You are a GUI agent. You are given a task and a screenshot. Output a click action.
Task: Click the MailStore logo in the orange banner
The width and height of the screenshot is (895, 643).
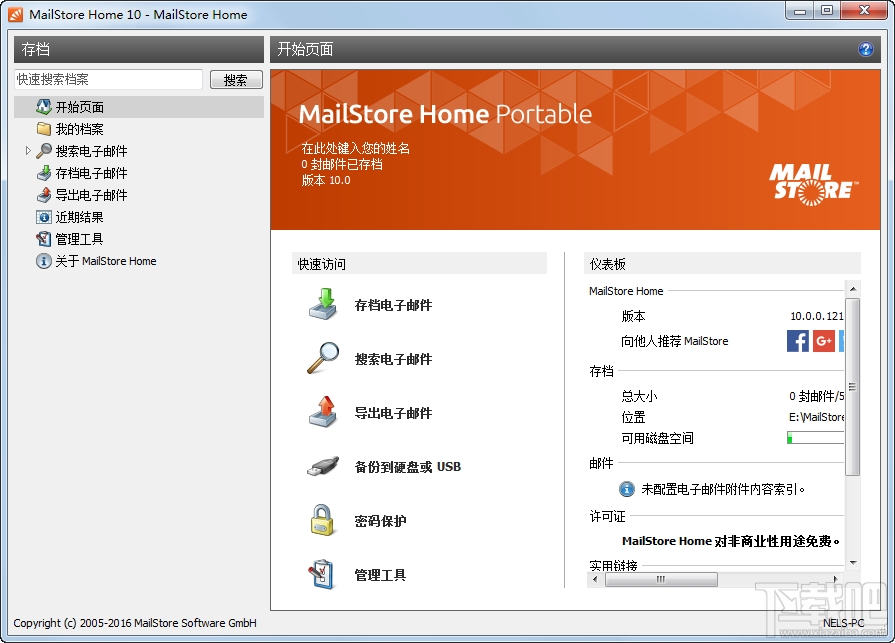pyautogui.click(x=812, y=184)
